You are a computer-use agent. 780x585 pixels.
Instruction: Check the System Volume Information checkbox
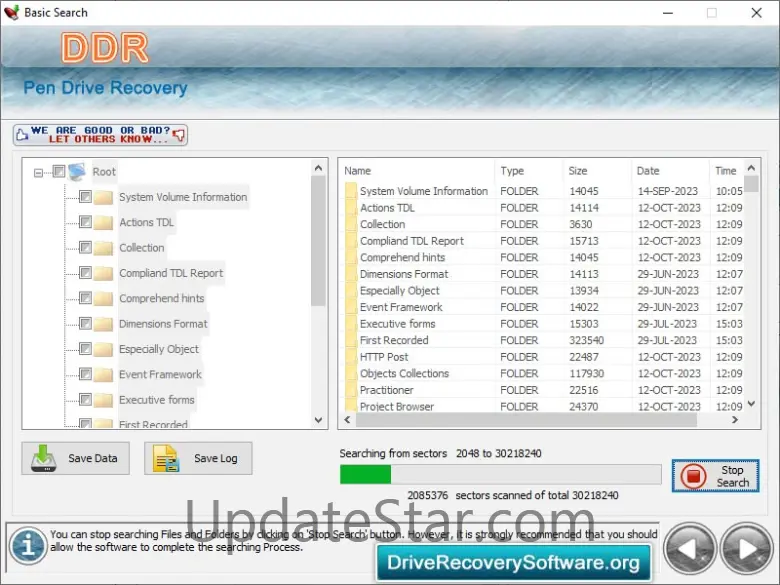point(86,196)
